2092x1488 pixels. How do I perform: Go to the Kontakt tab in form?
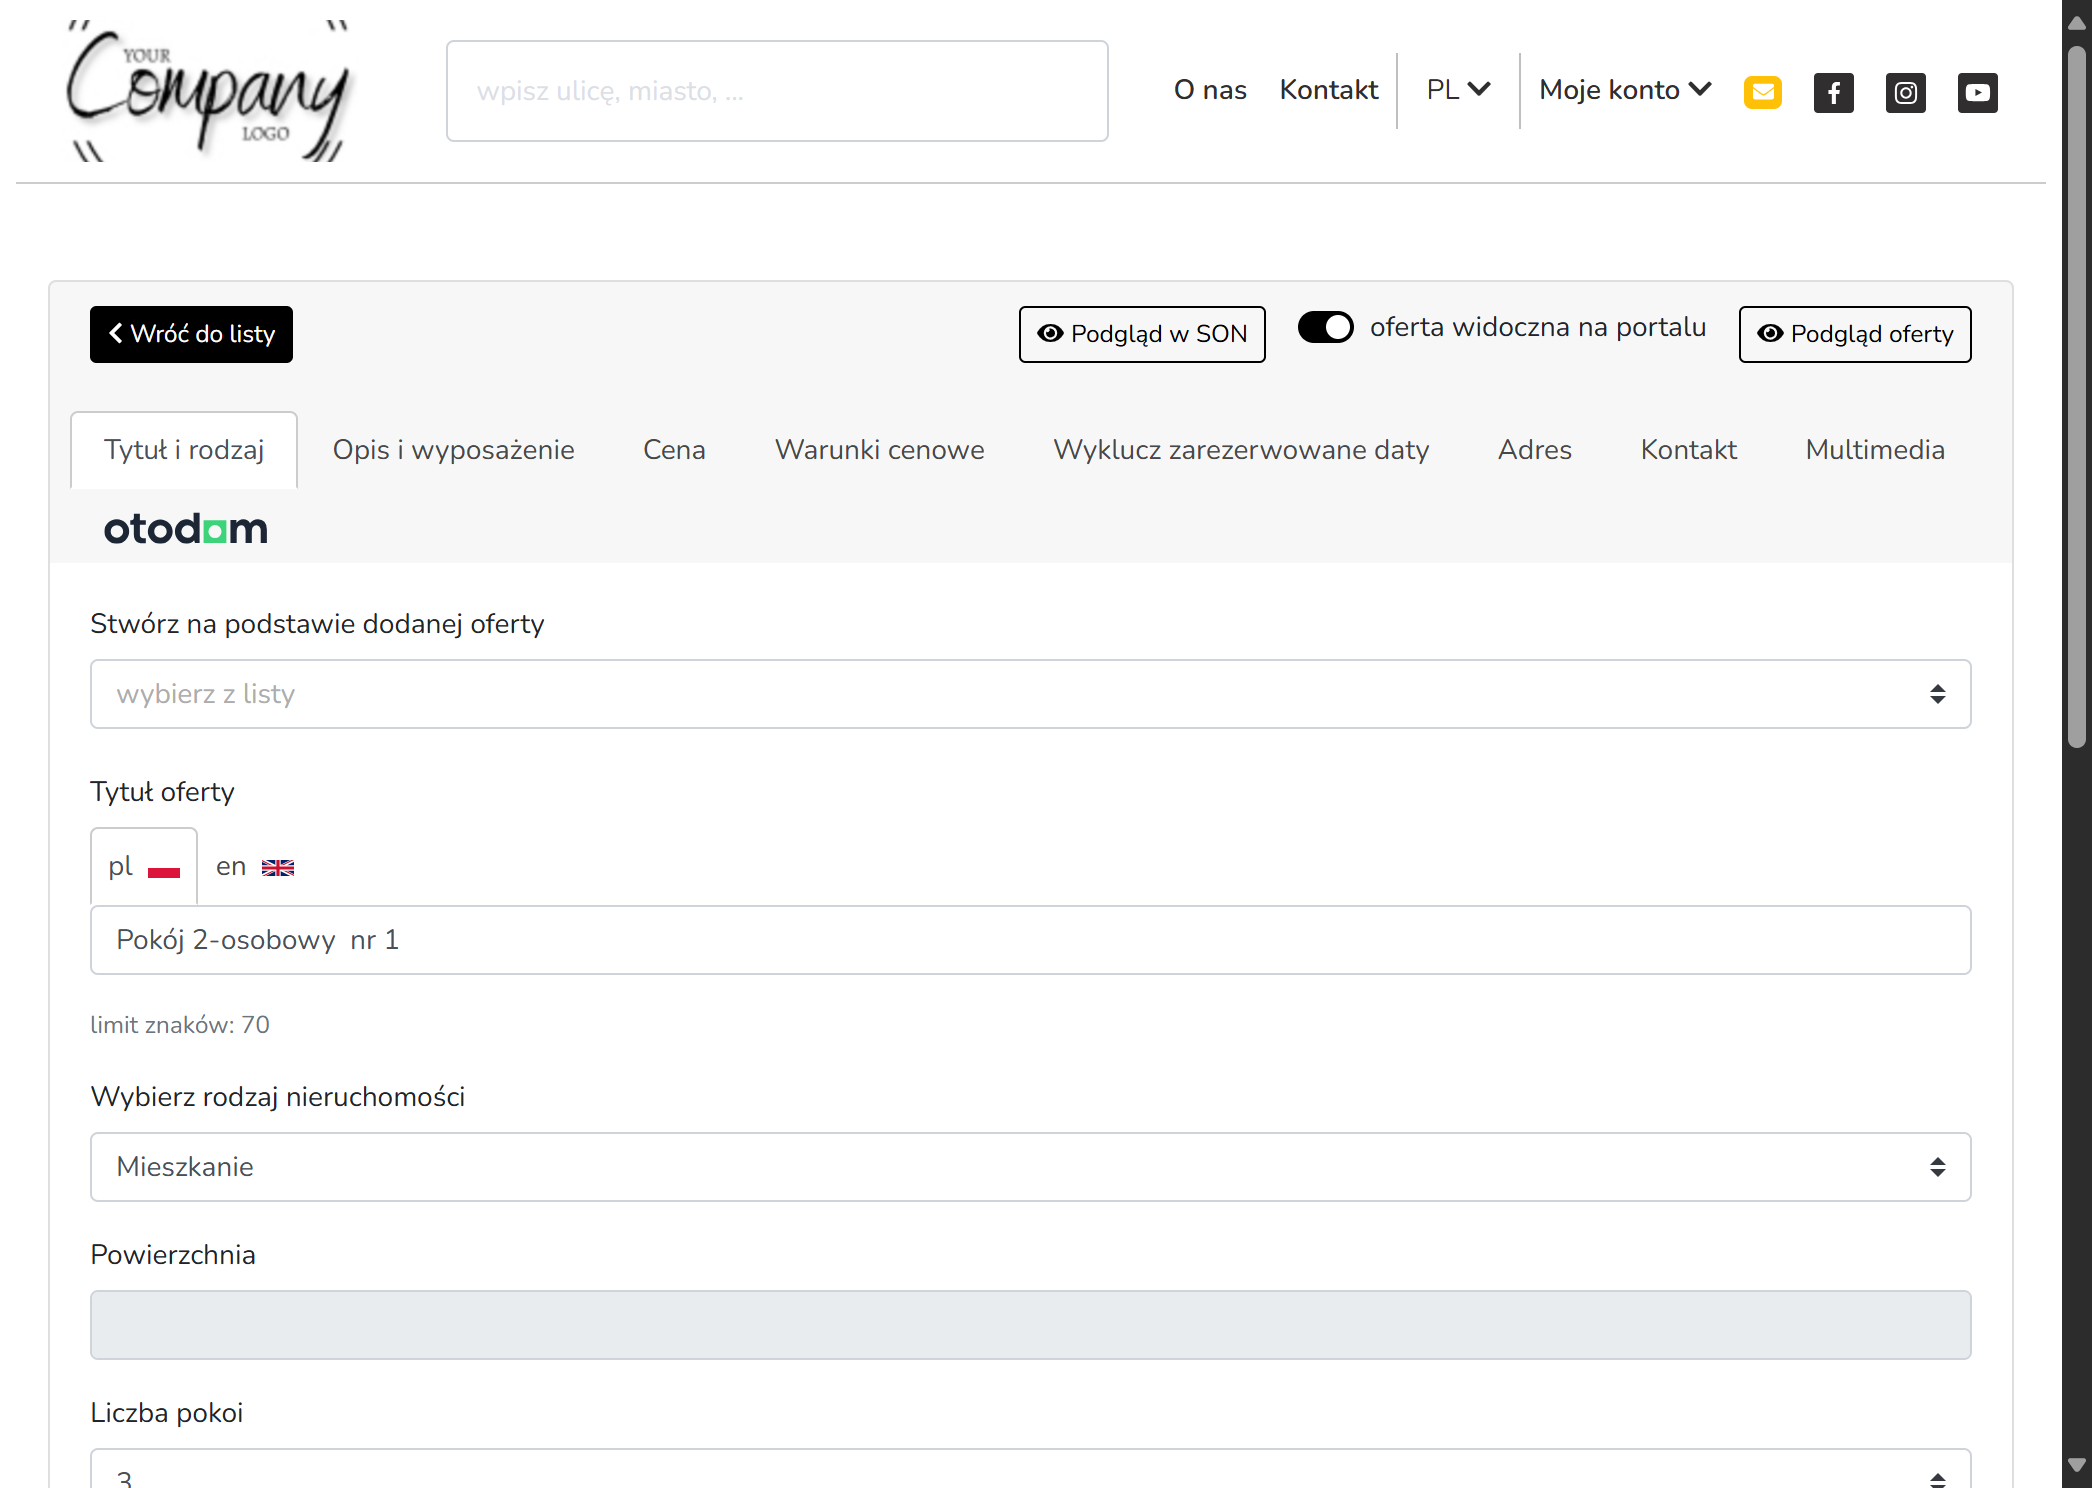(1689, 450)
